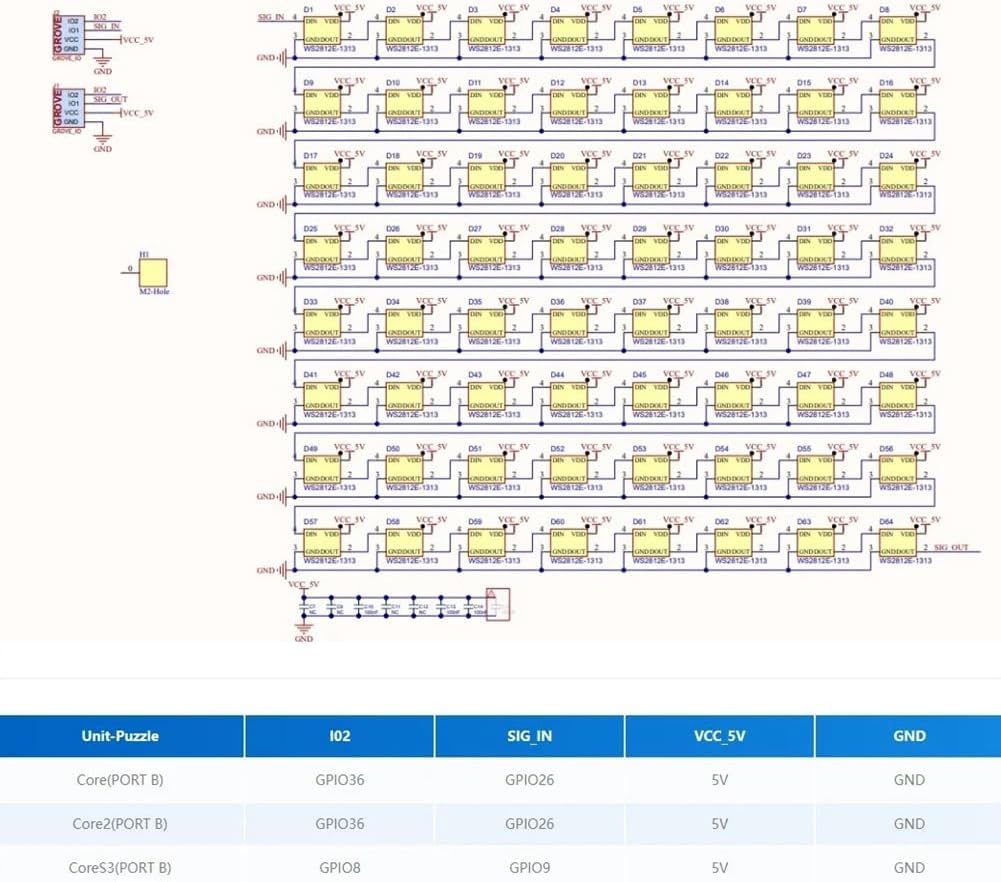The width and height of the screenshot is (1001, 882).
Task: Click the VCC_5V column header
Action: [719, 736]
